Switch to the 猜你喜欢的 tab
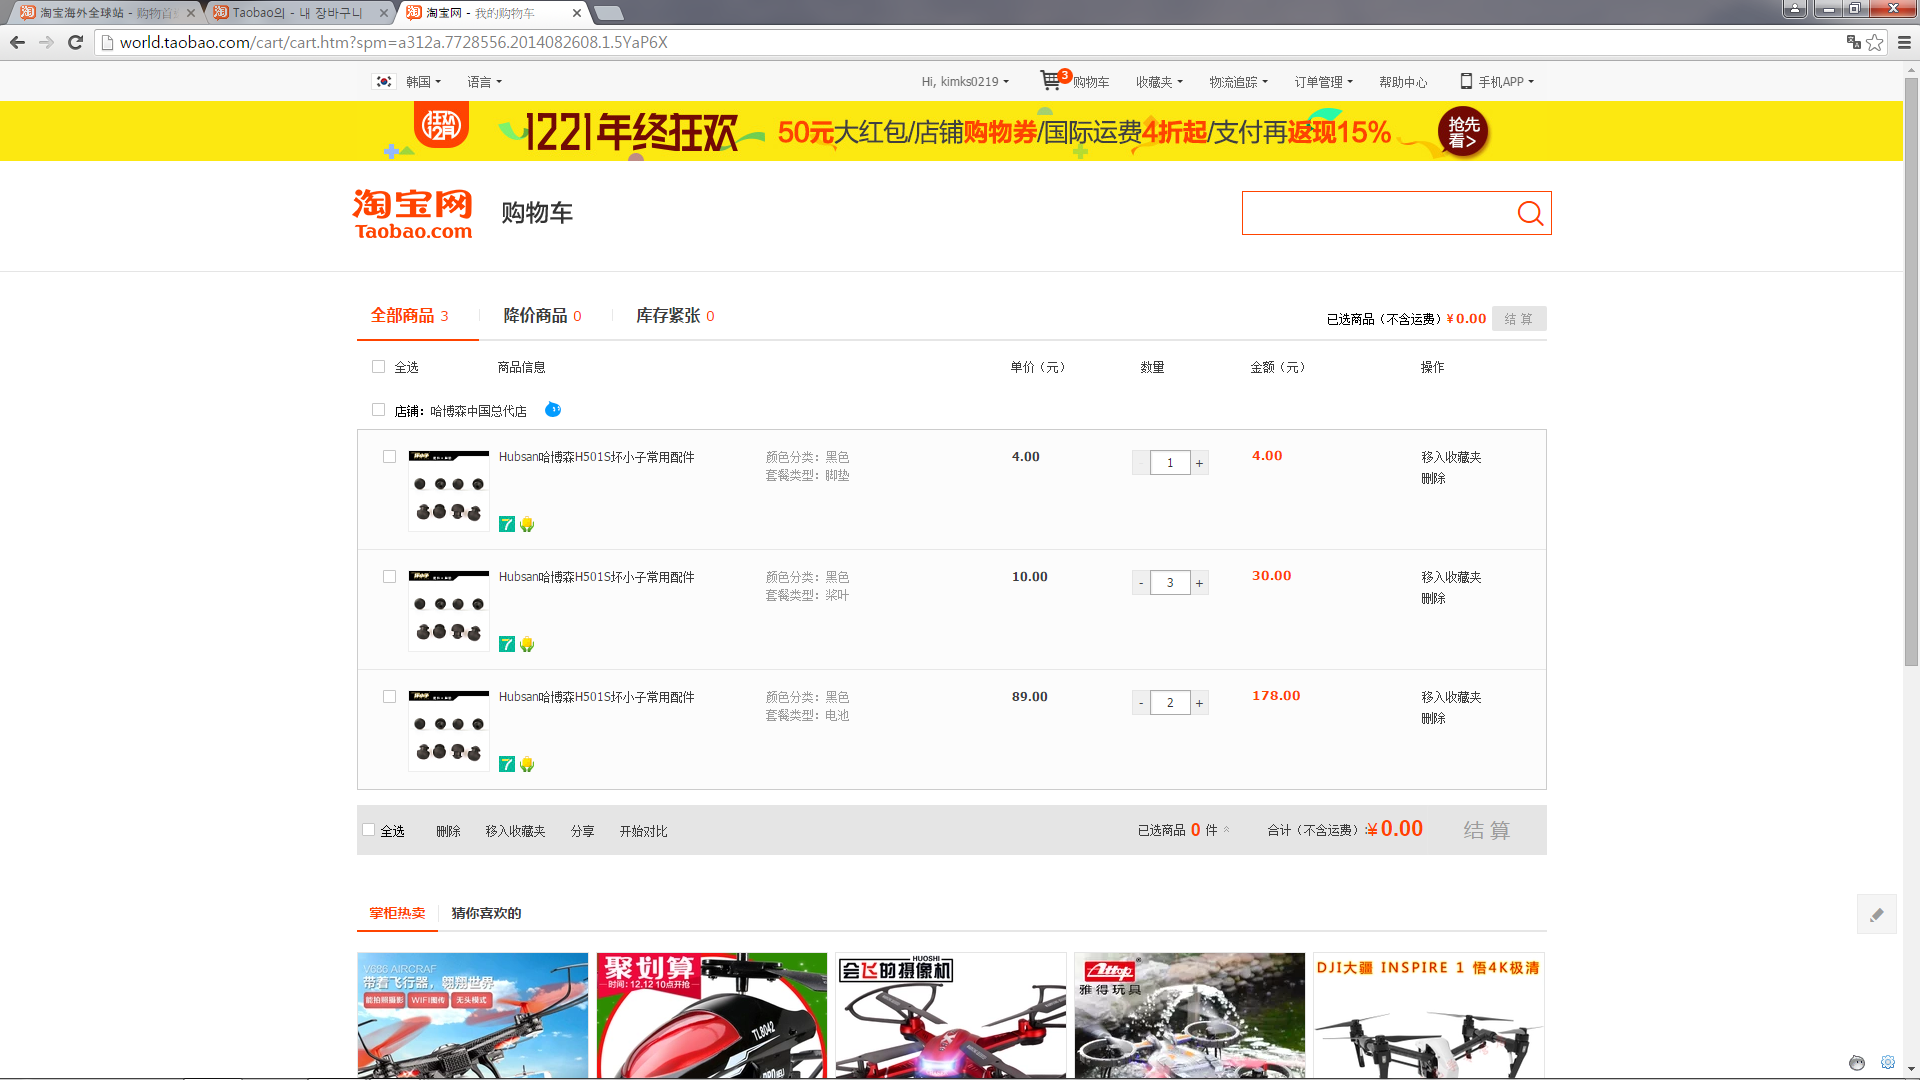 [x=486, y=913]
